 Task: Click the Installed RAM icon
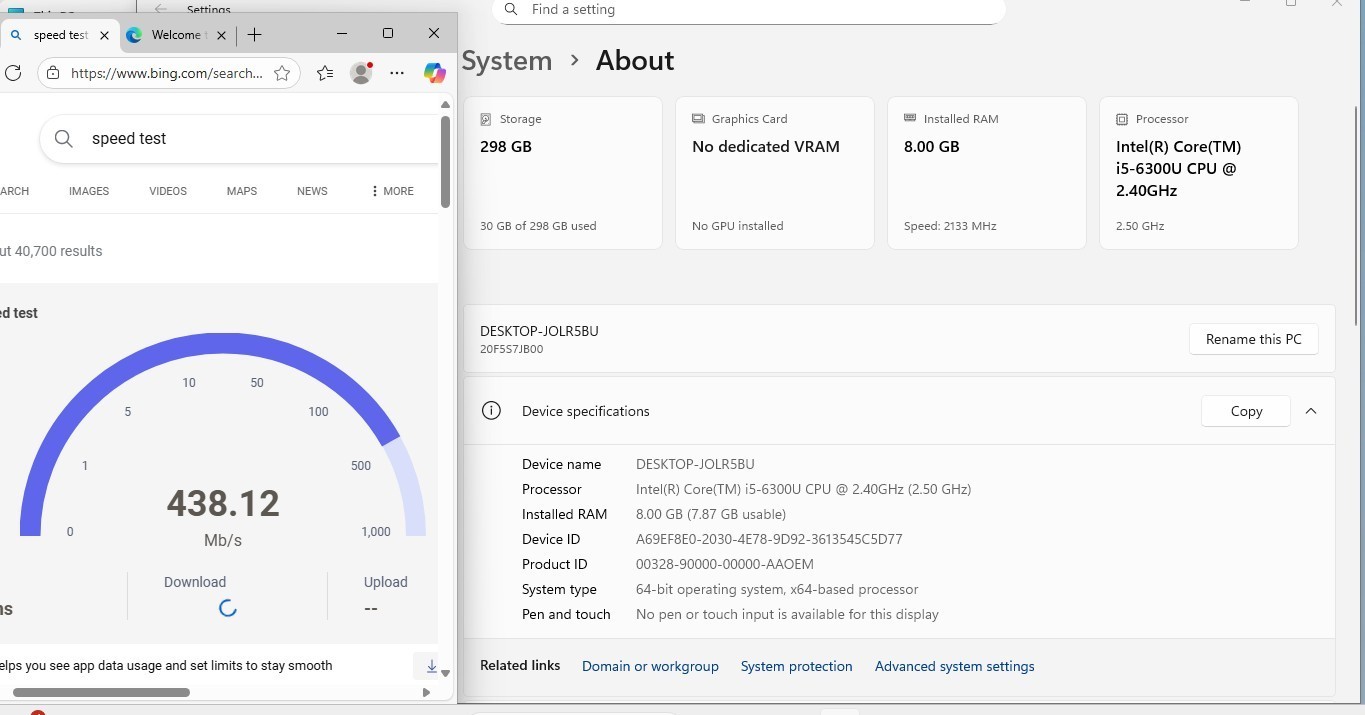910,118
